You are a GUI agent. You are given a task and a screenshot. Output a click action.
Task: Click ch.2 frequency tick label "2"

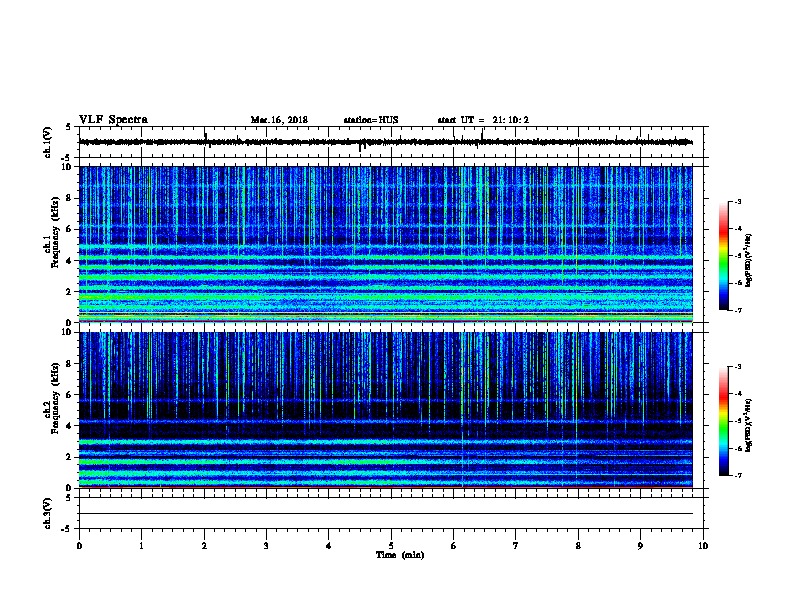69,457
